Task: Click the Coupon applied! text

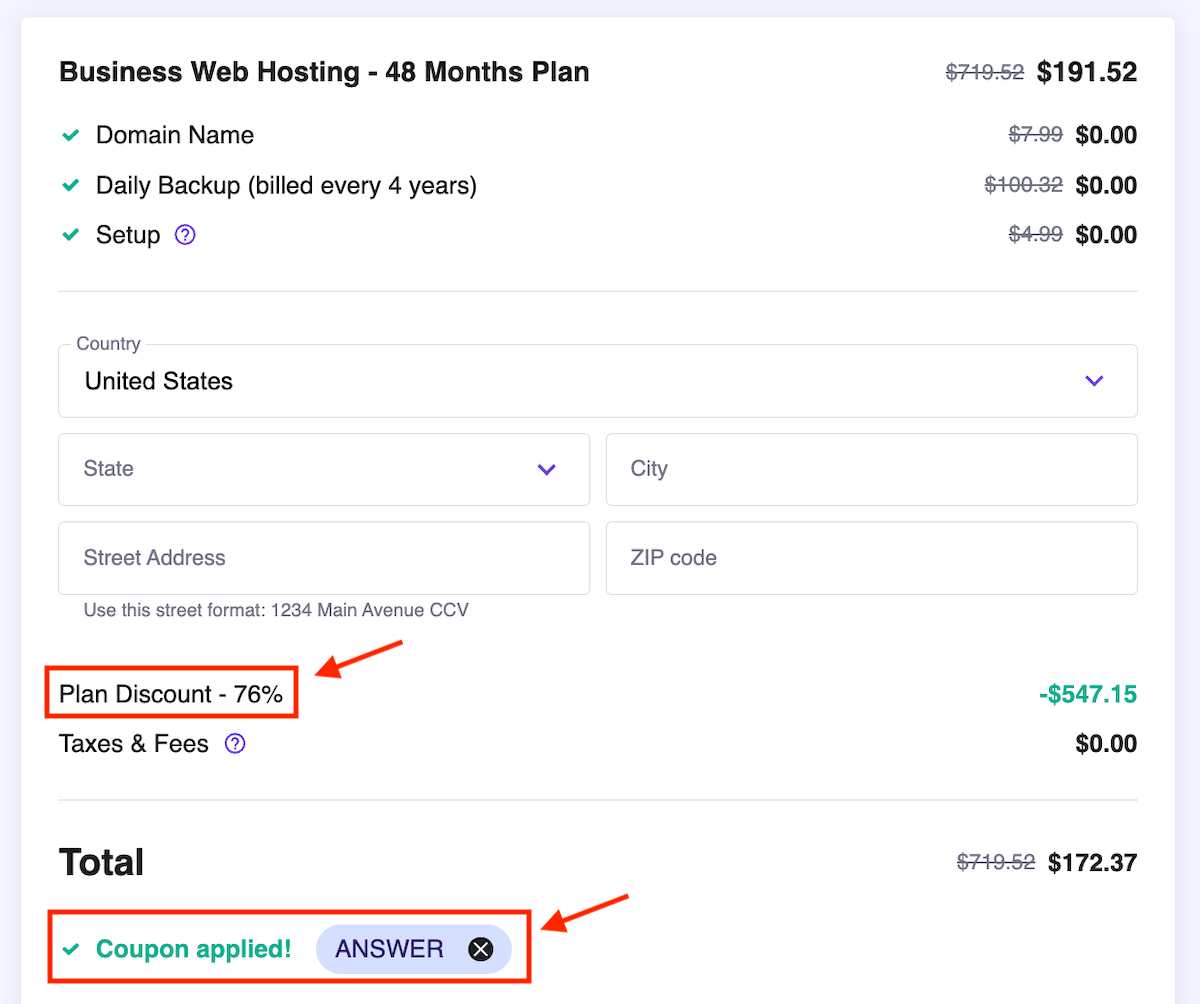Action: 193,949
